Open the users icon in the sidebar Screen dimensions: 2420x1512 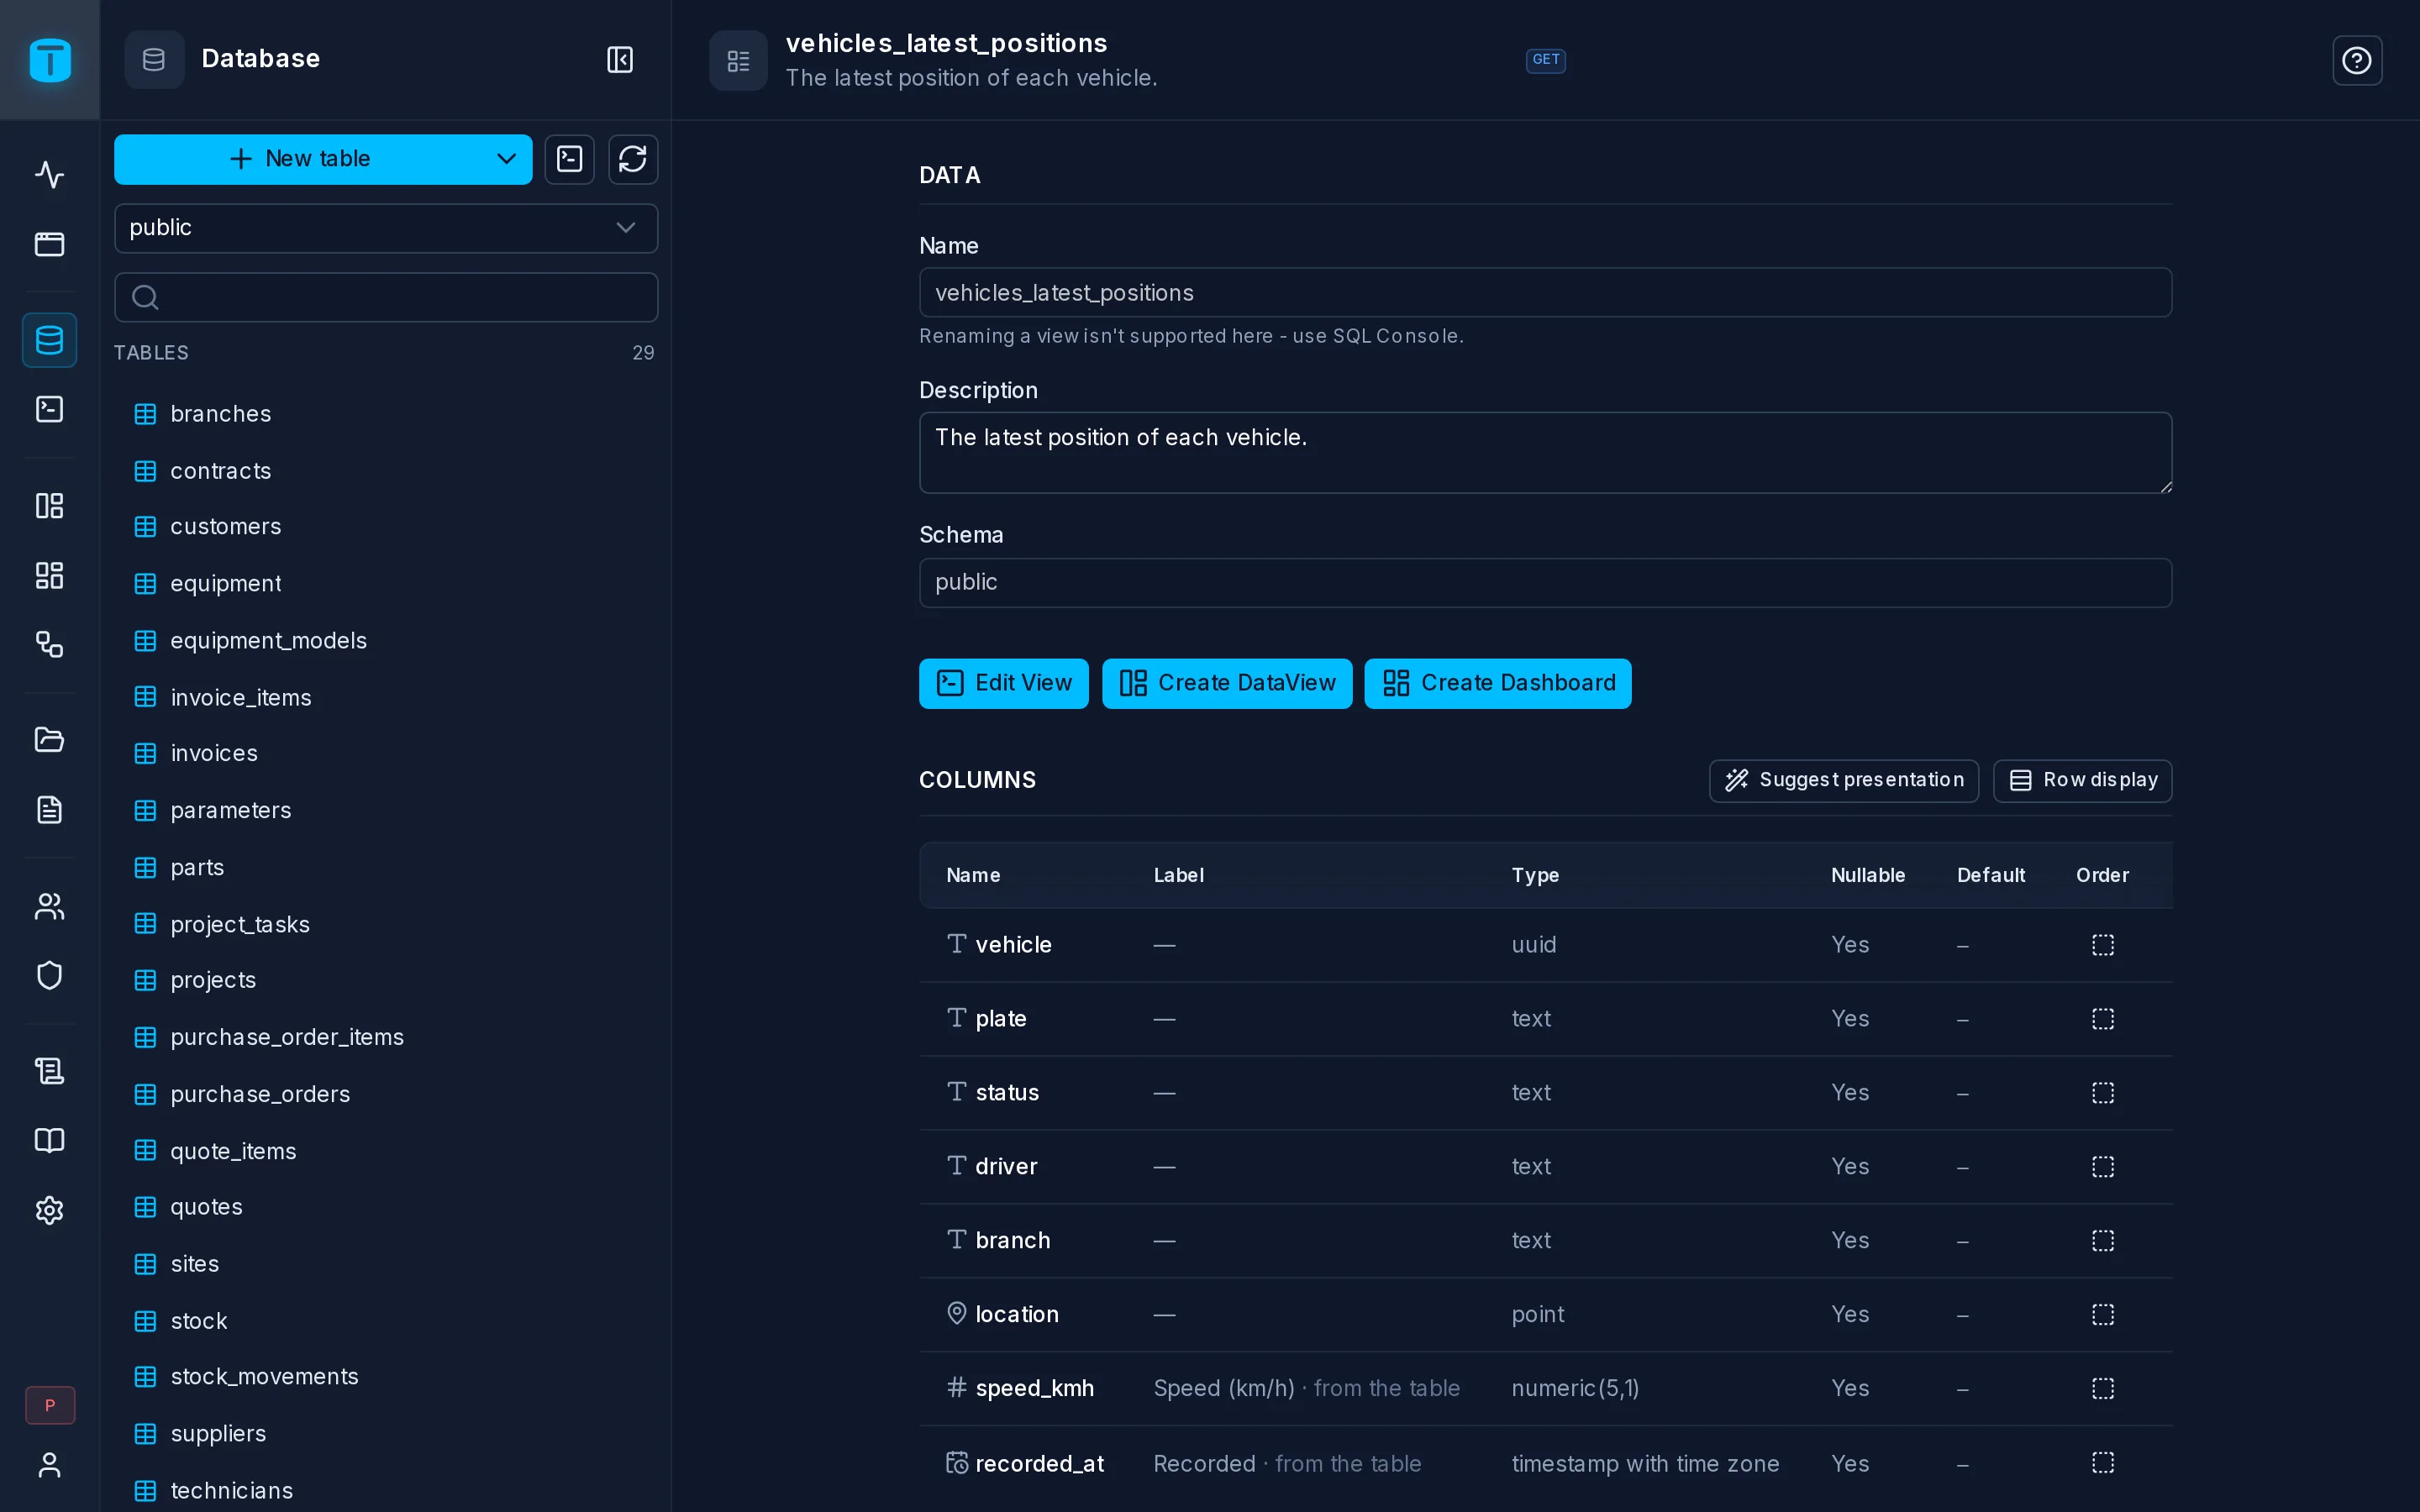[x=49, y=906]
